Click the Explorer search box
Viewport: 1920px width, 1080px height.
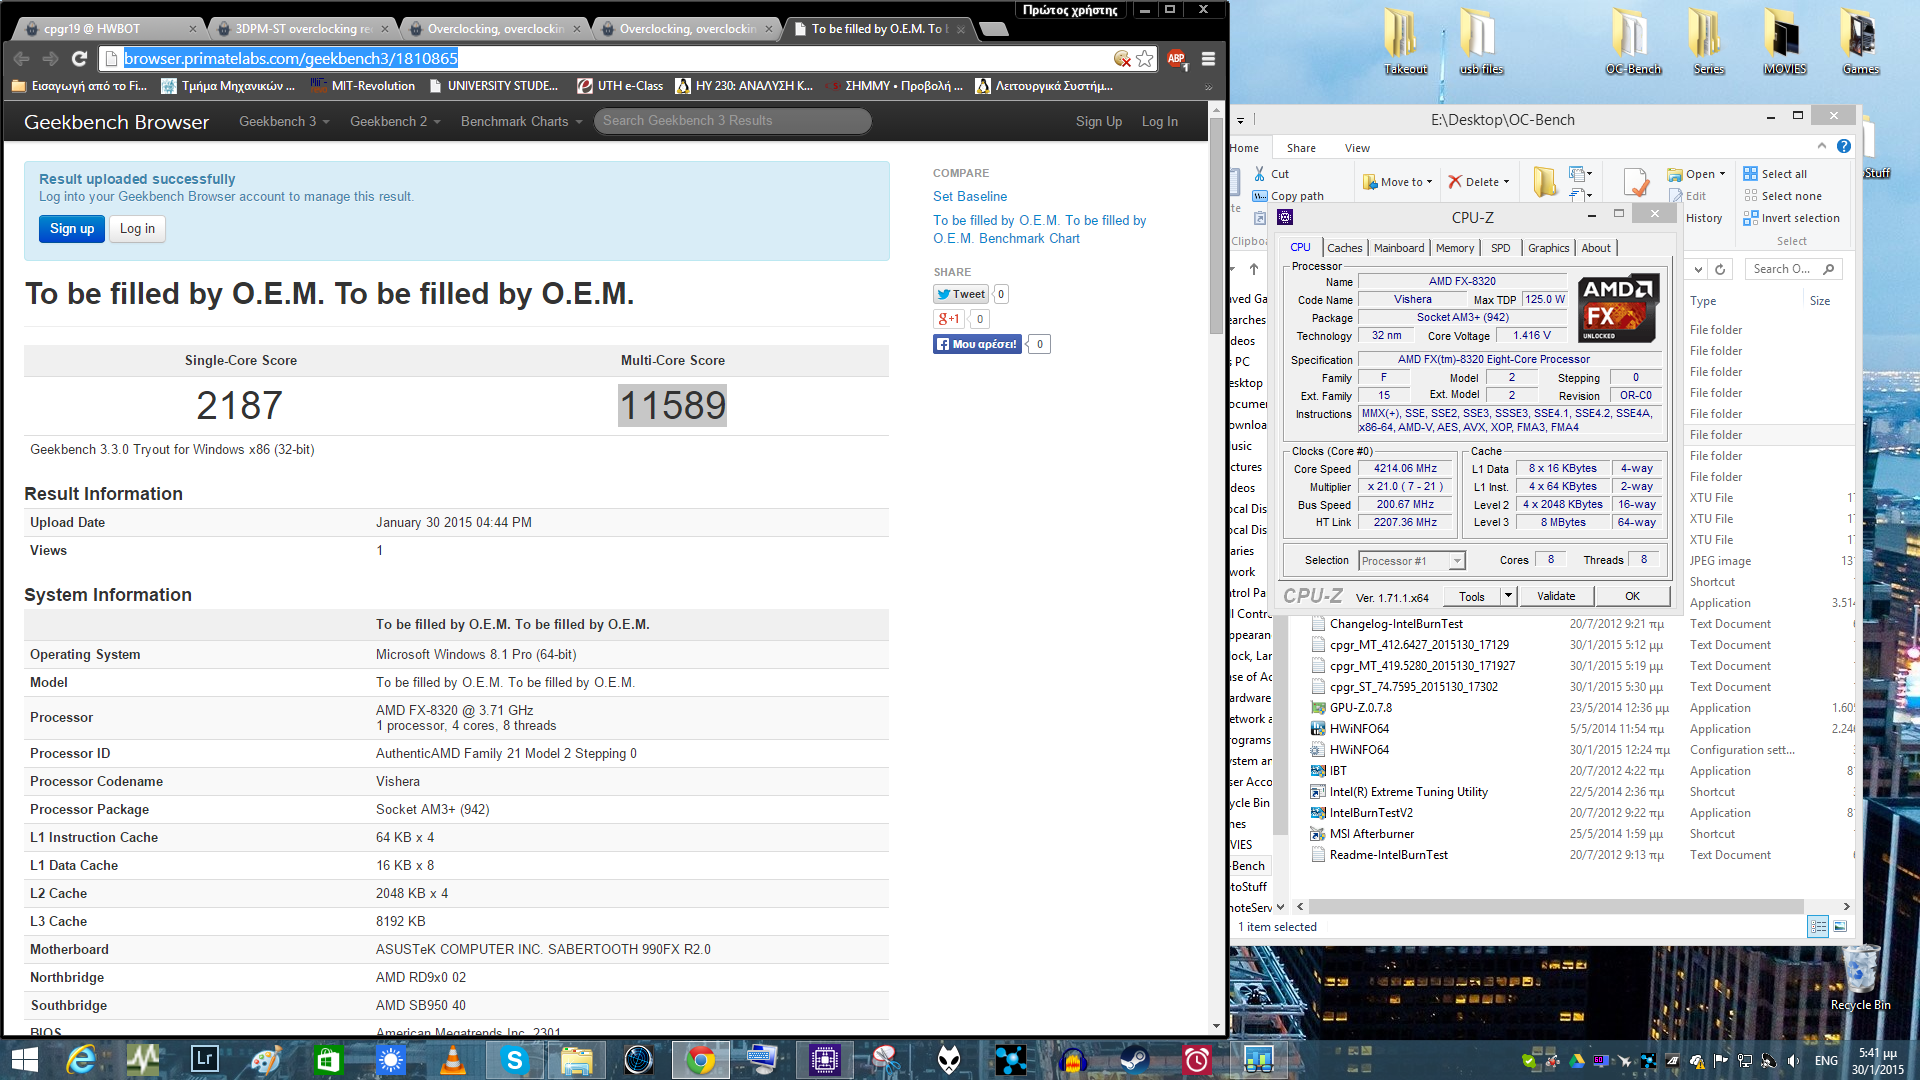point(1793,269)
